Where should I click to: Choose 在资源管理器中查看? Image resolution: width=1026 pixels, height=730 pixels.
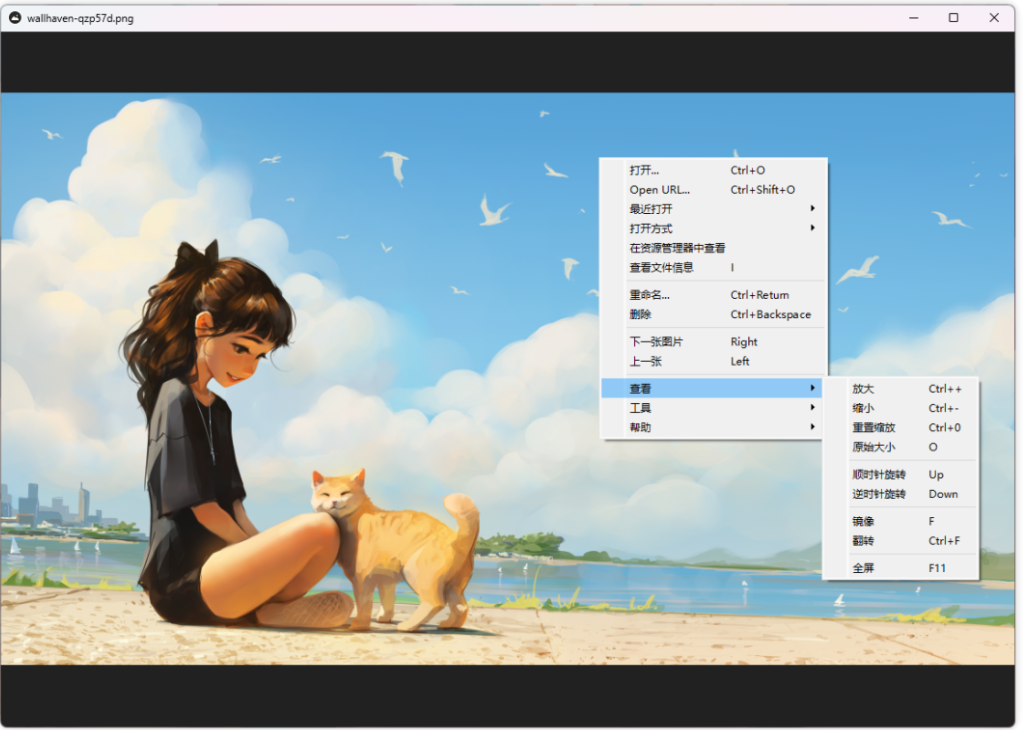(x=713, y=248)
